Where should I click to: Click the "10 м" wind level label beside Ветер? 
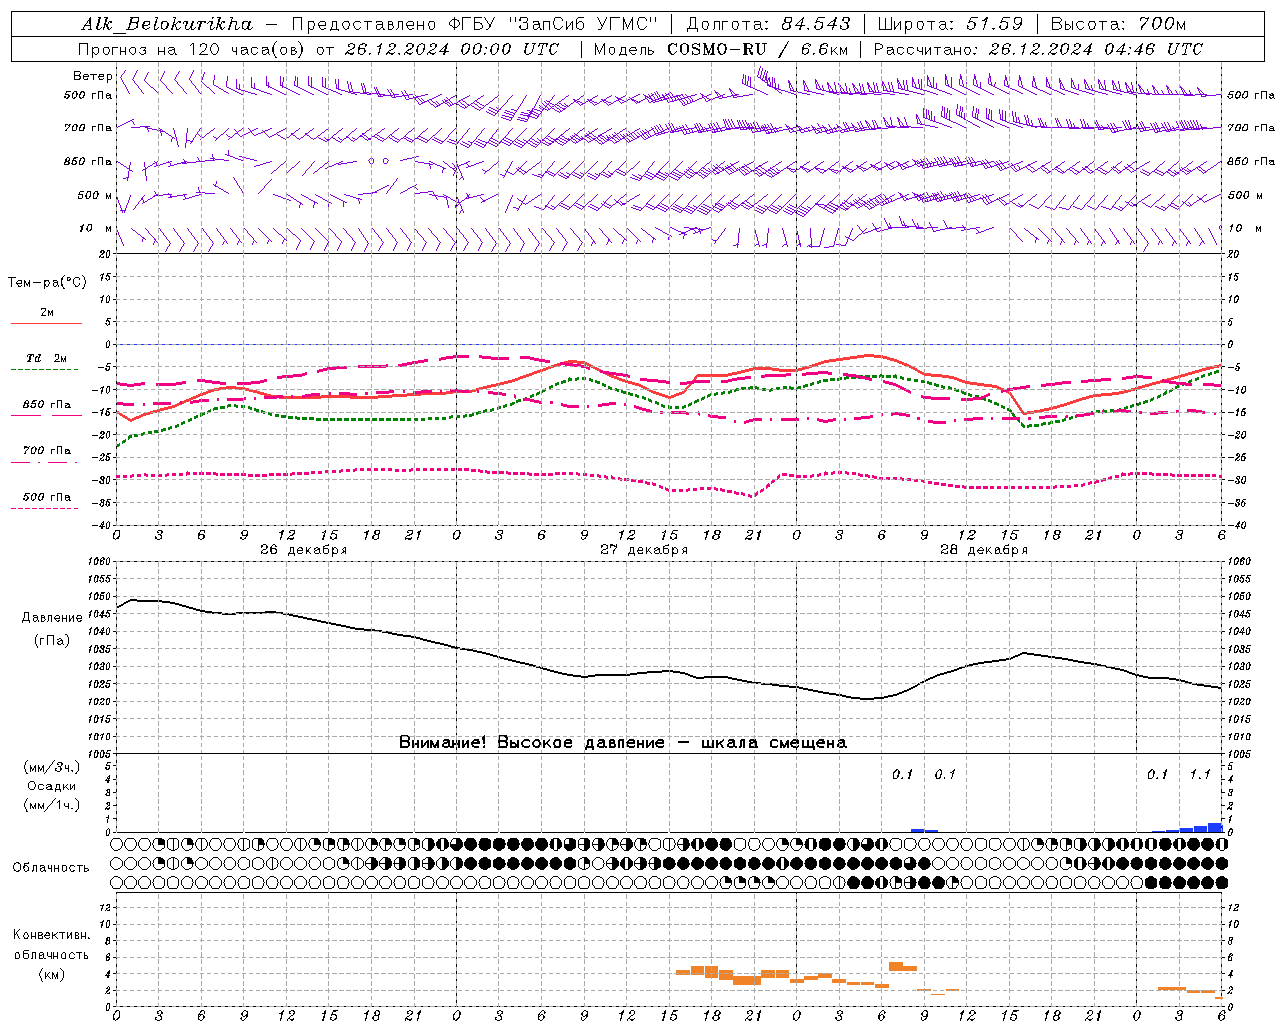[x=95, y=229]
